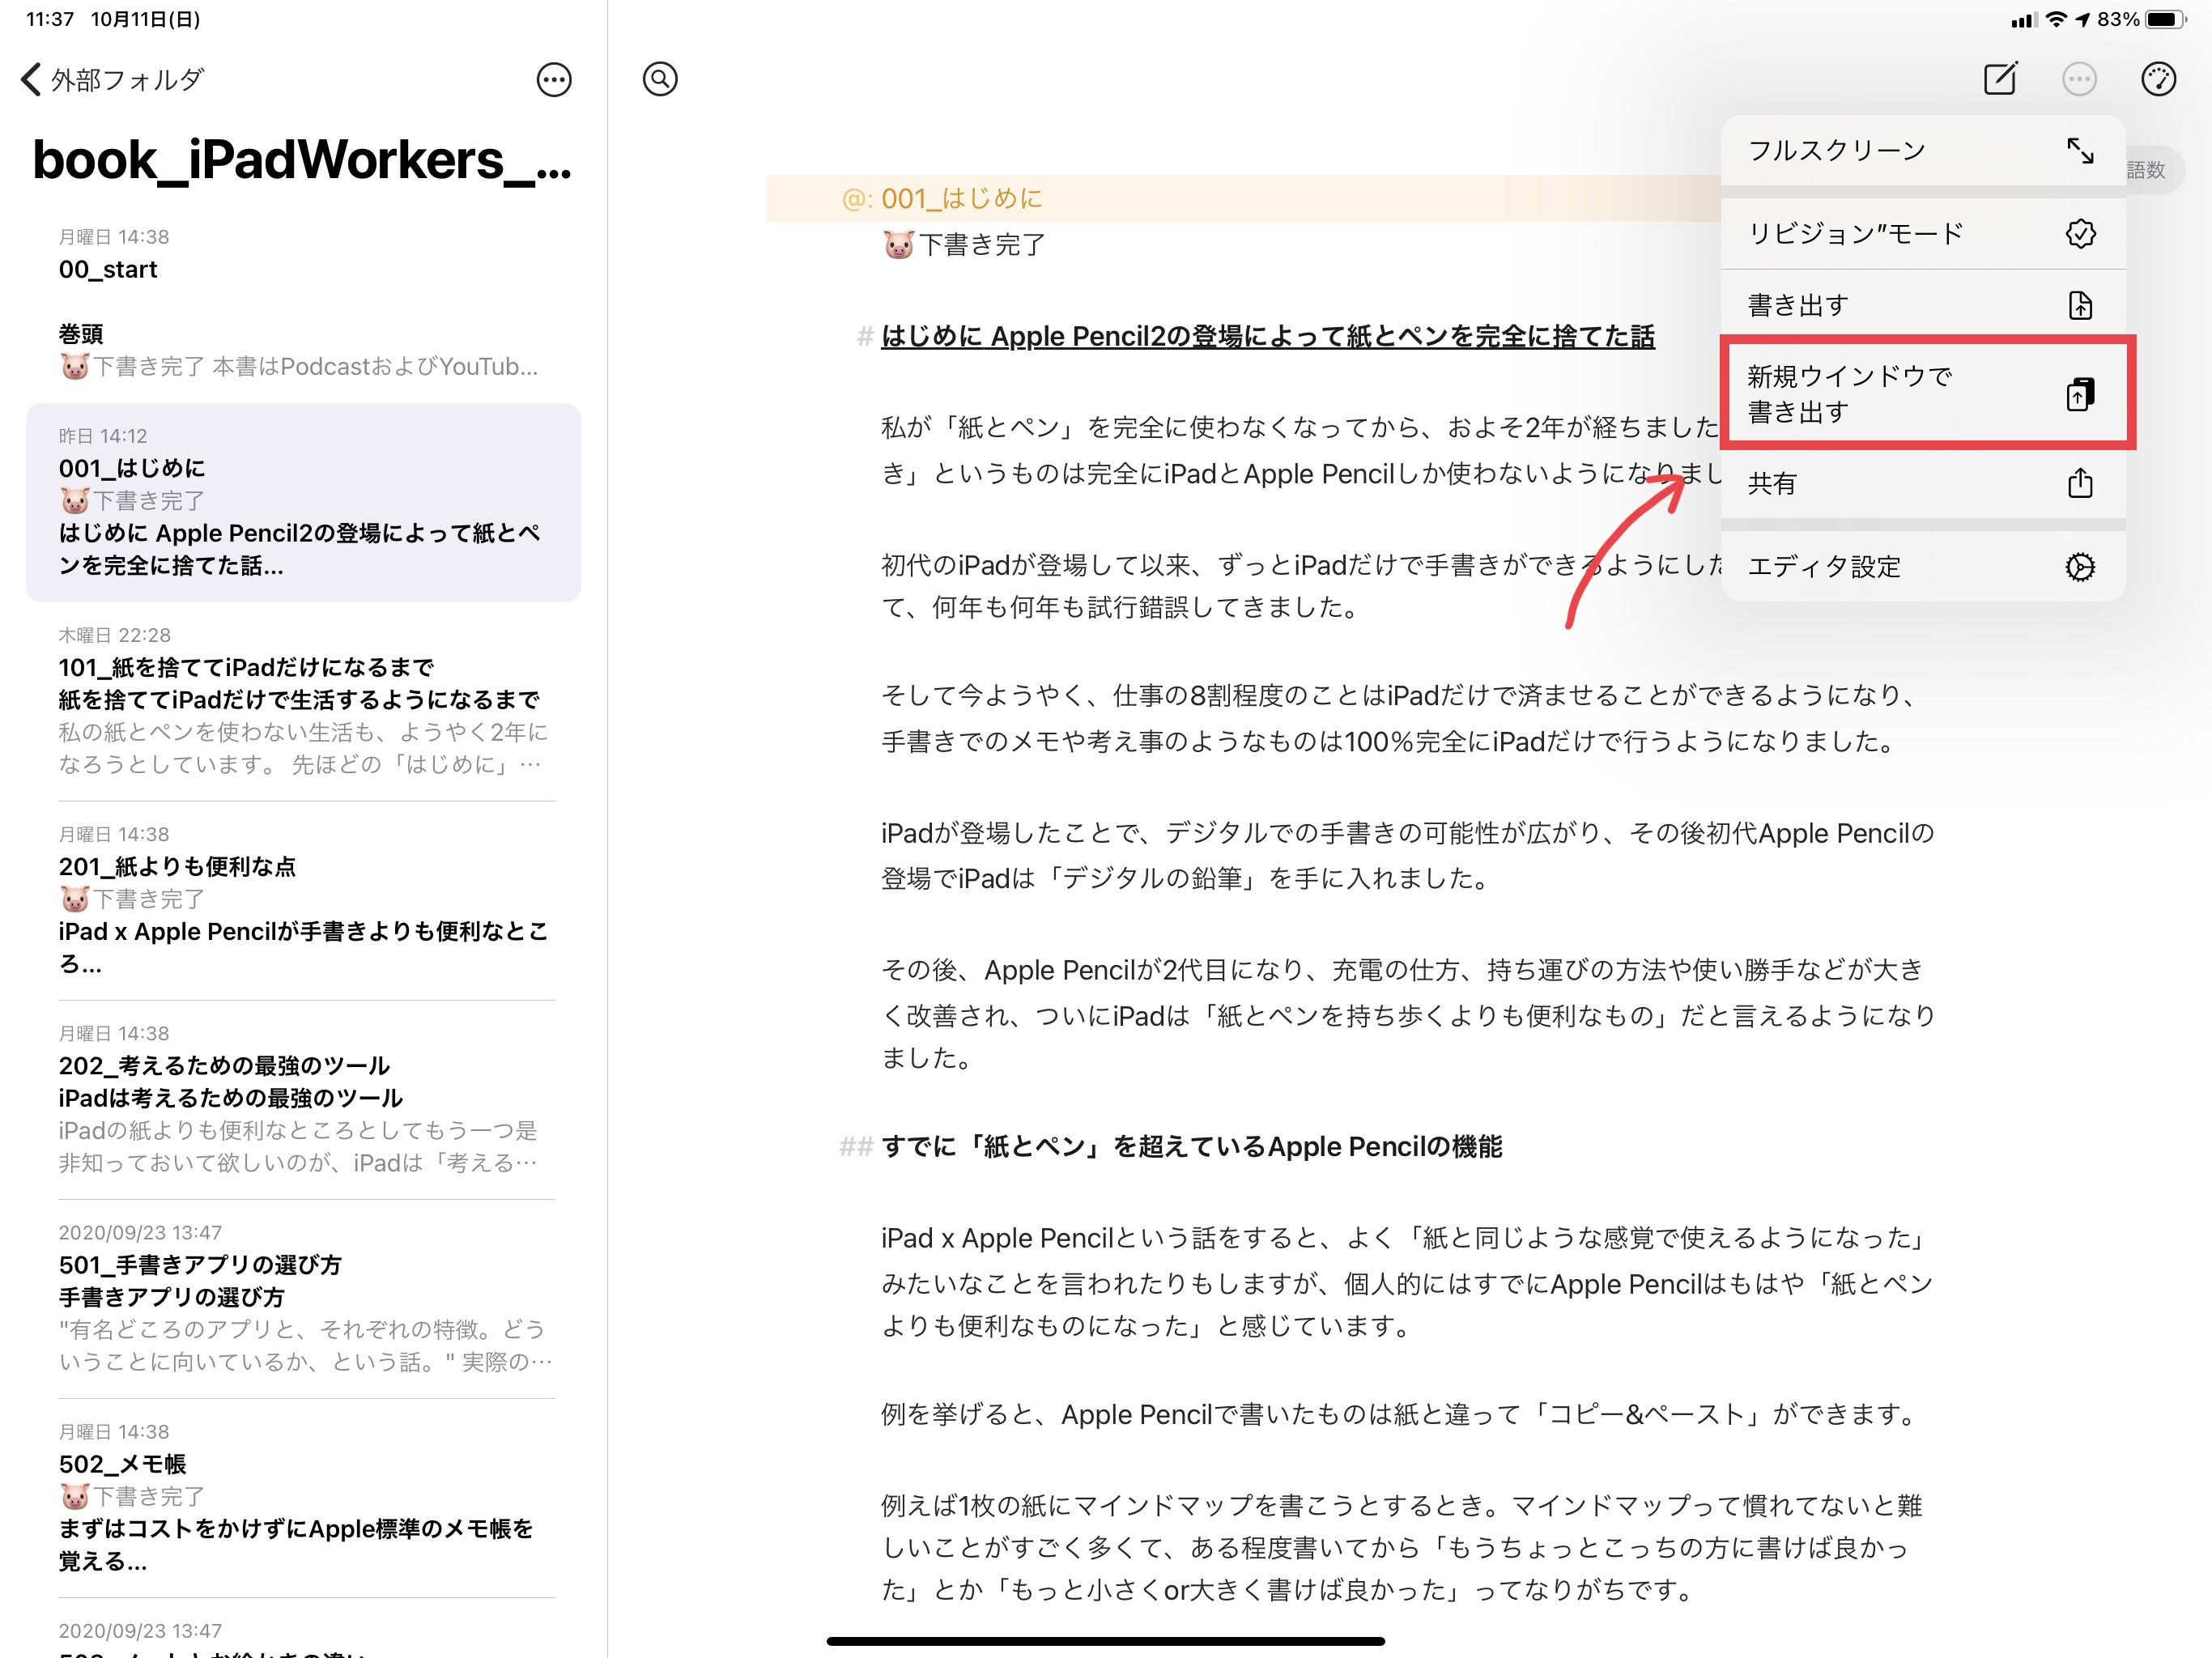Open the search magnifier icon

pos(660,79)
